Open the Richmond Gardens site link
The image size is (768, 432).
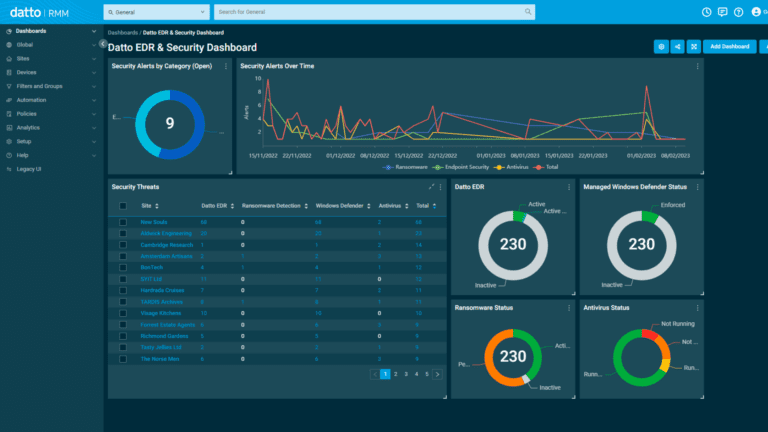164,336
